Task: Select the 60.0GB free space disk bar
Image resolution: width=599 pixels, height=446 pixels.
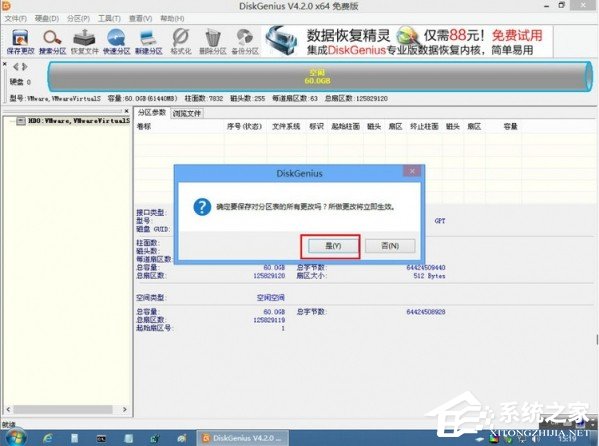Action: click(320, 76)
